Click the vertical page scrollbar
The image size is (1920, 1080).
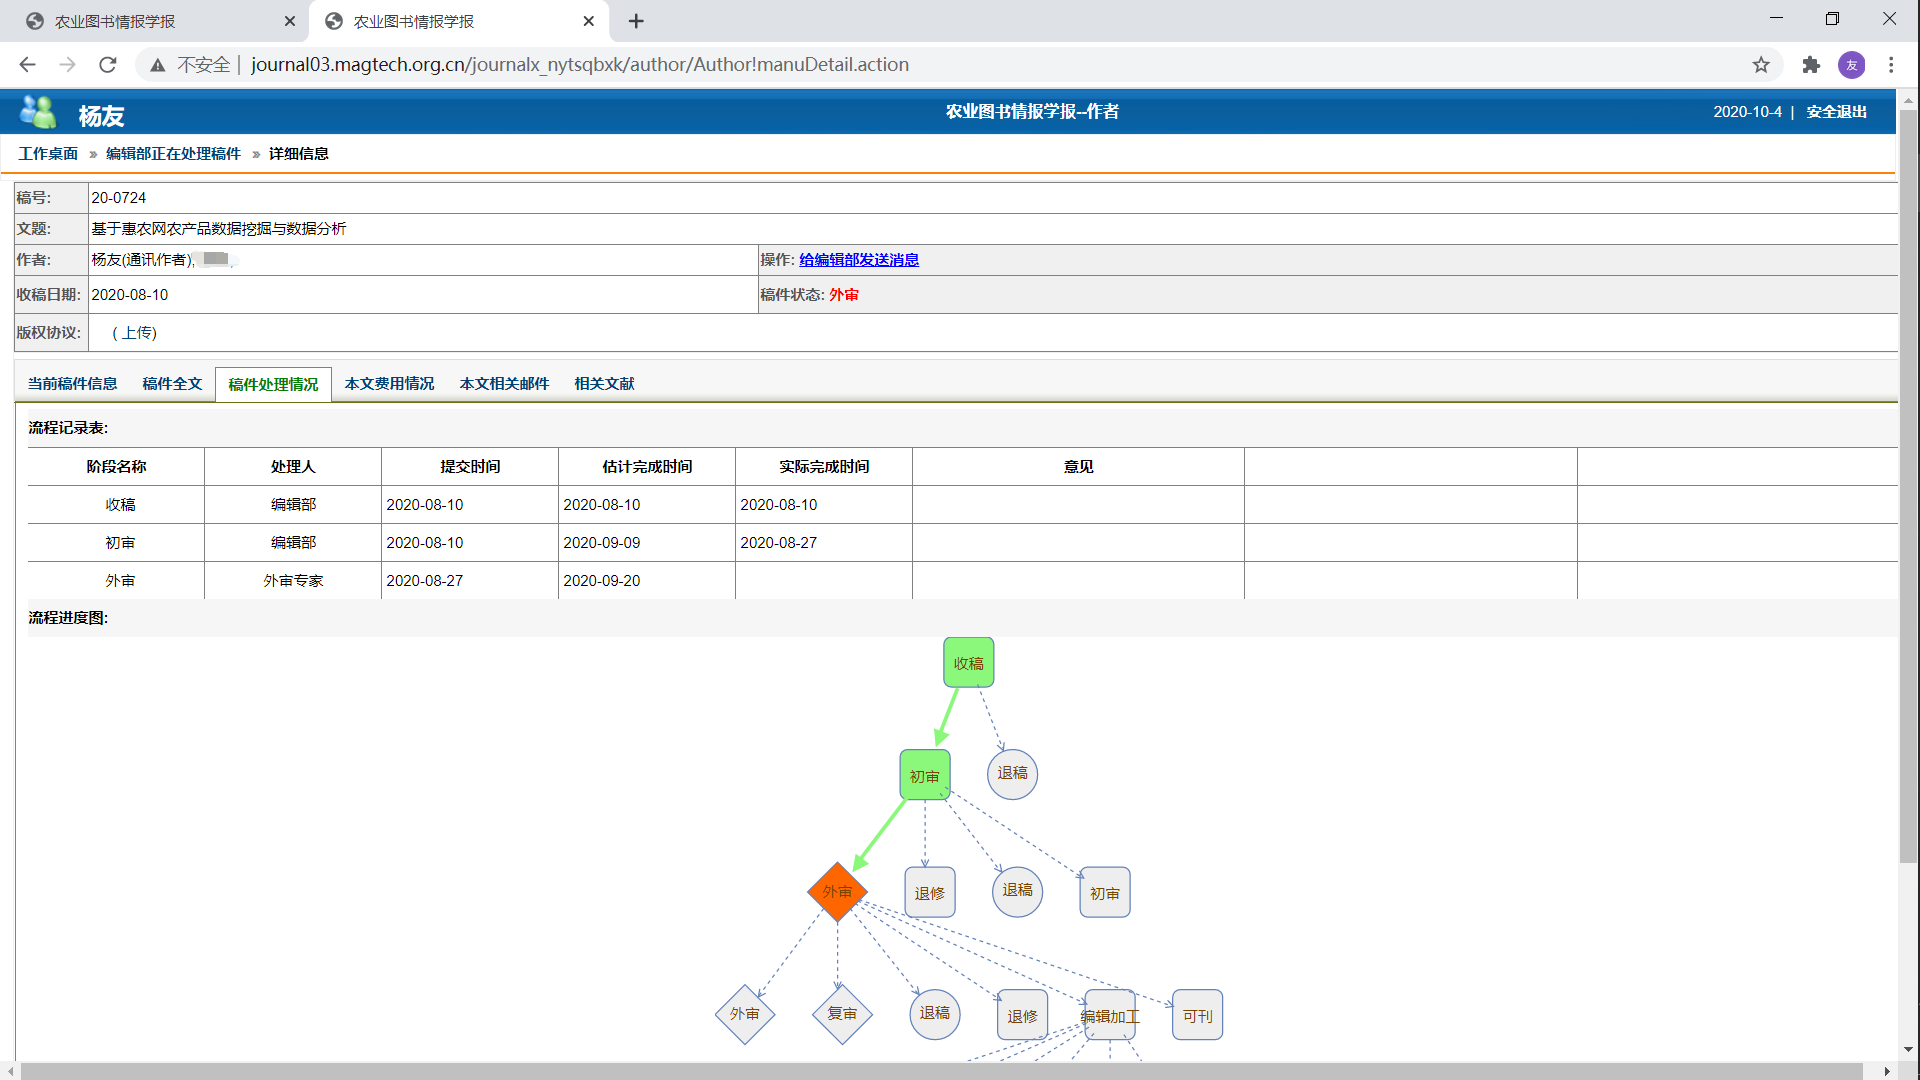pos(1908,480)
